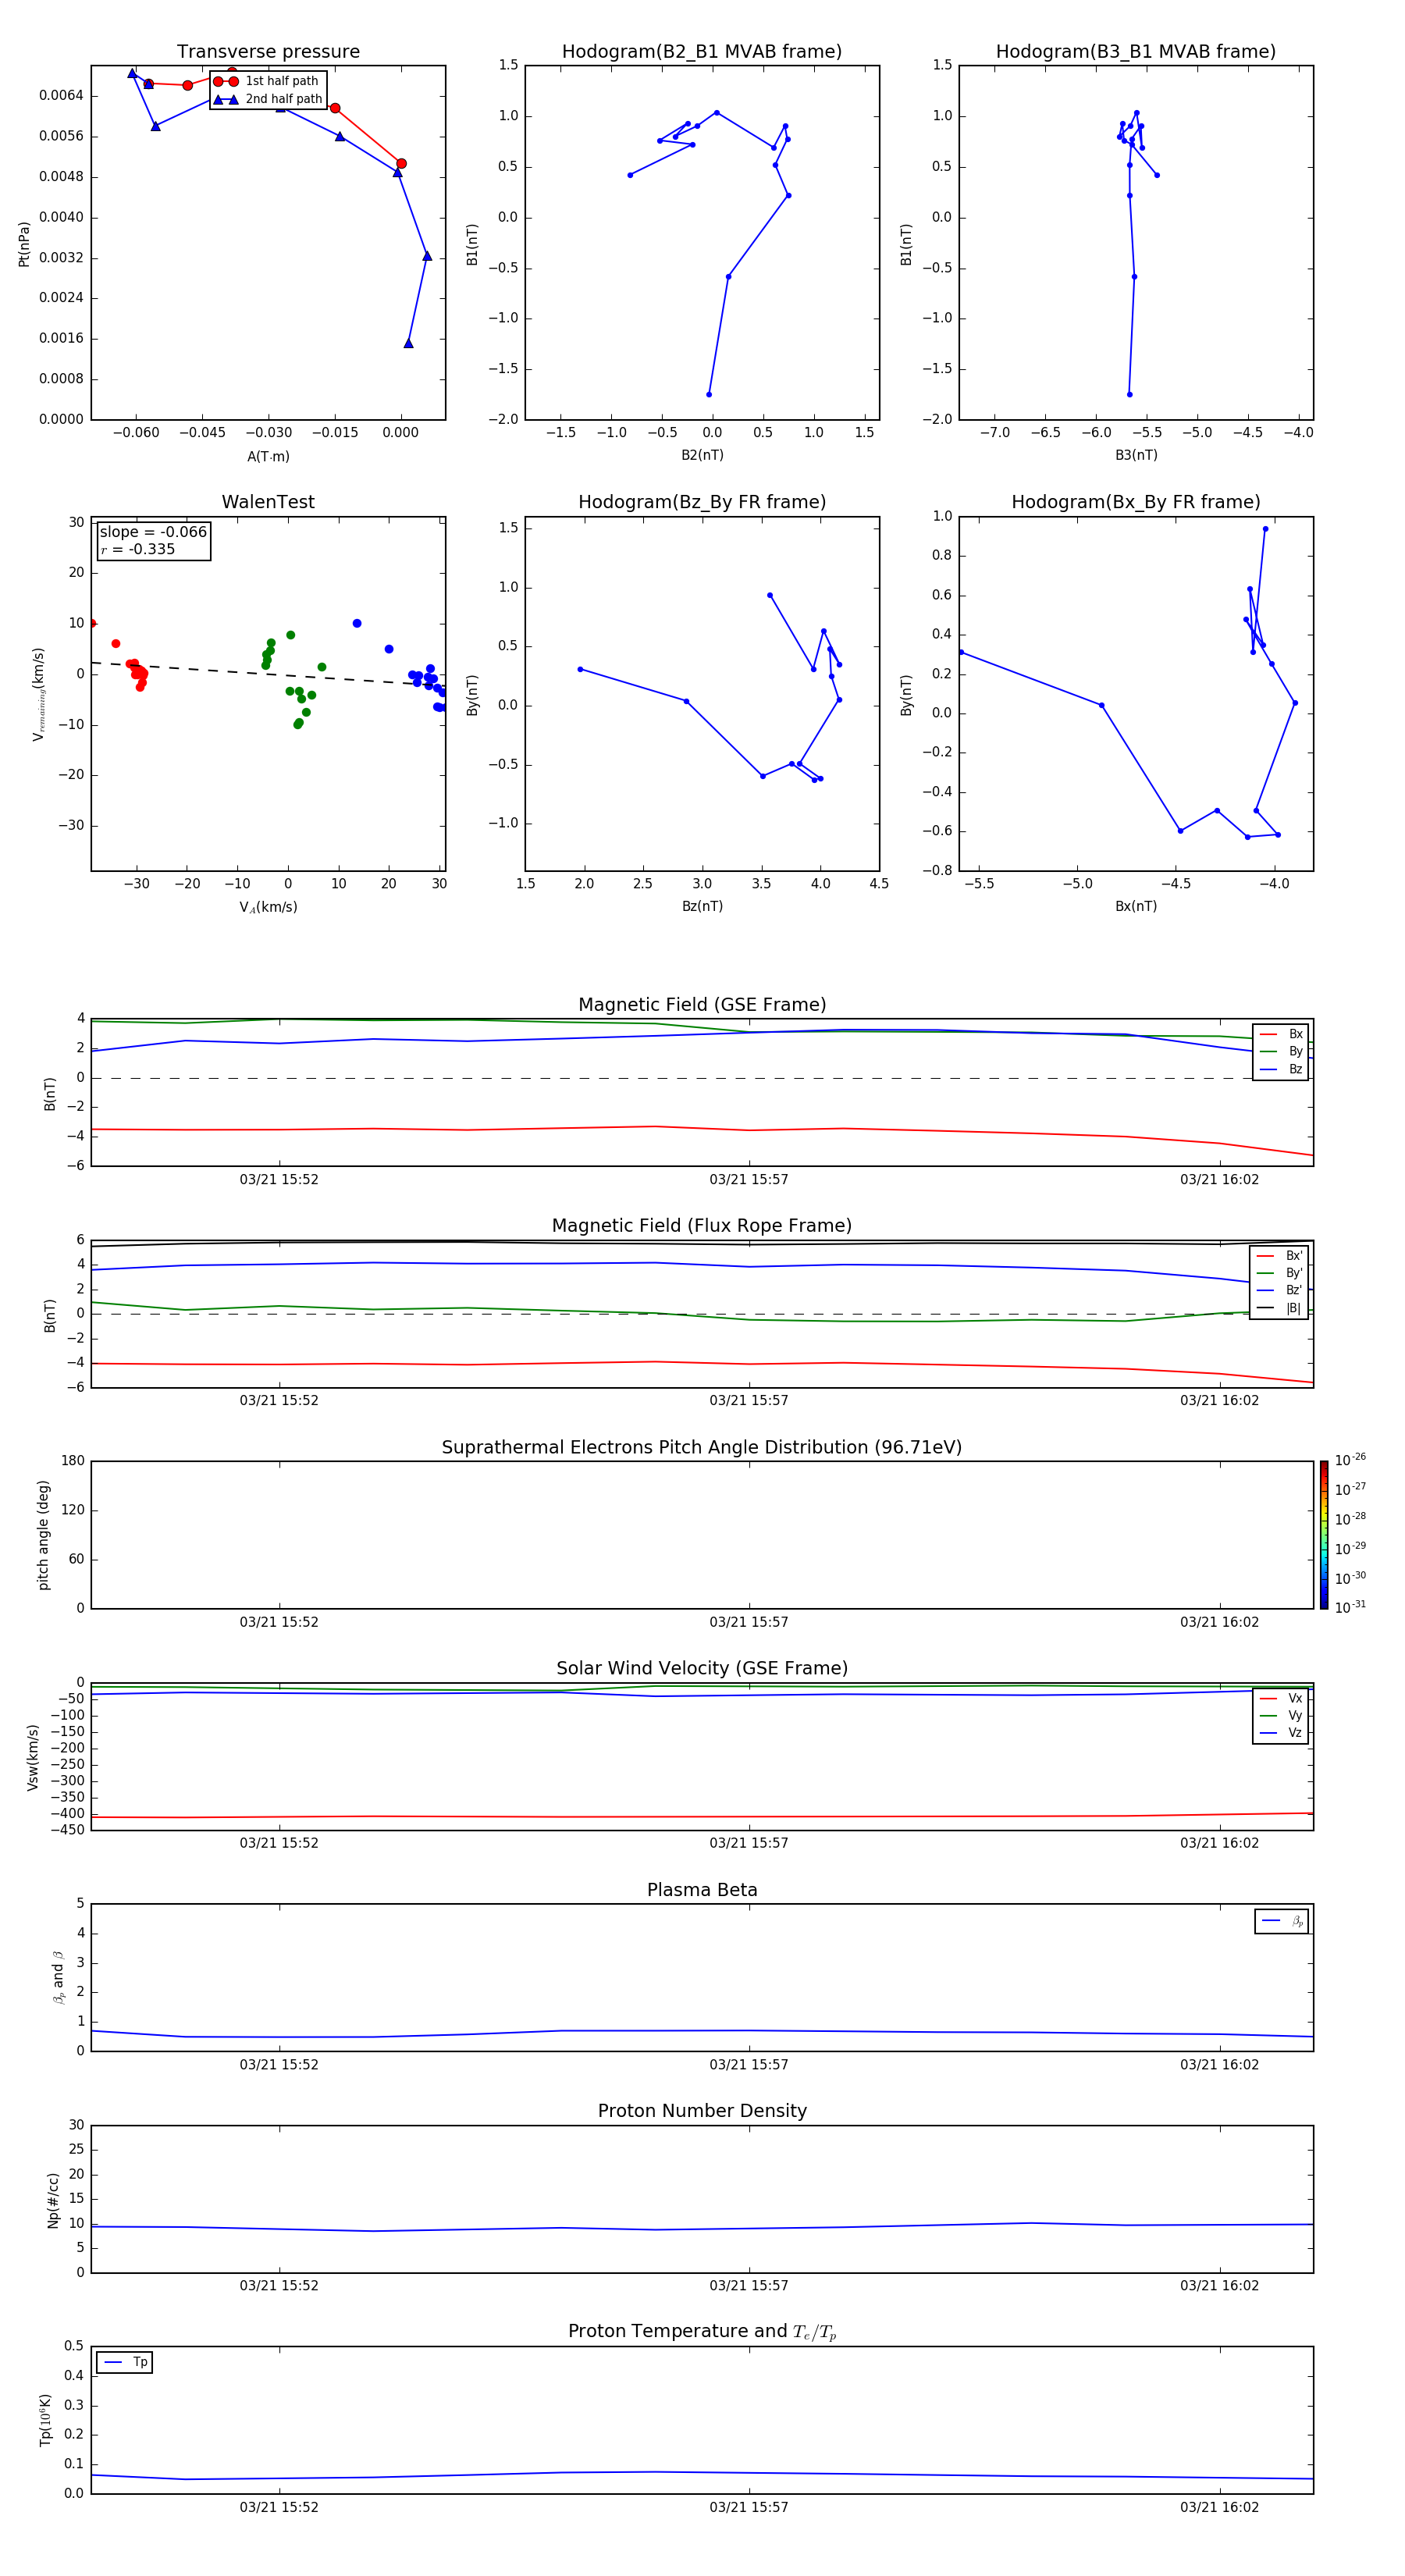Click the 'Plasma Beta' plot title
Screen dimensions: 1405x2576
tap(702, 1891)
